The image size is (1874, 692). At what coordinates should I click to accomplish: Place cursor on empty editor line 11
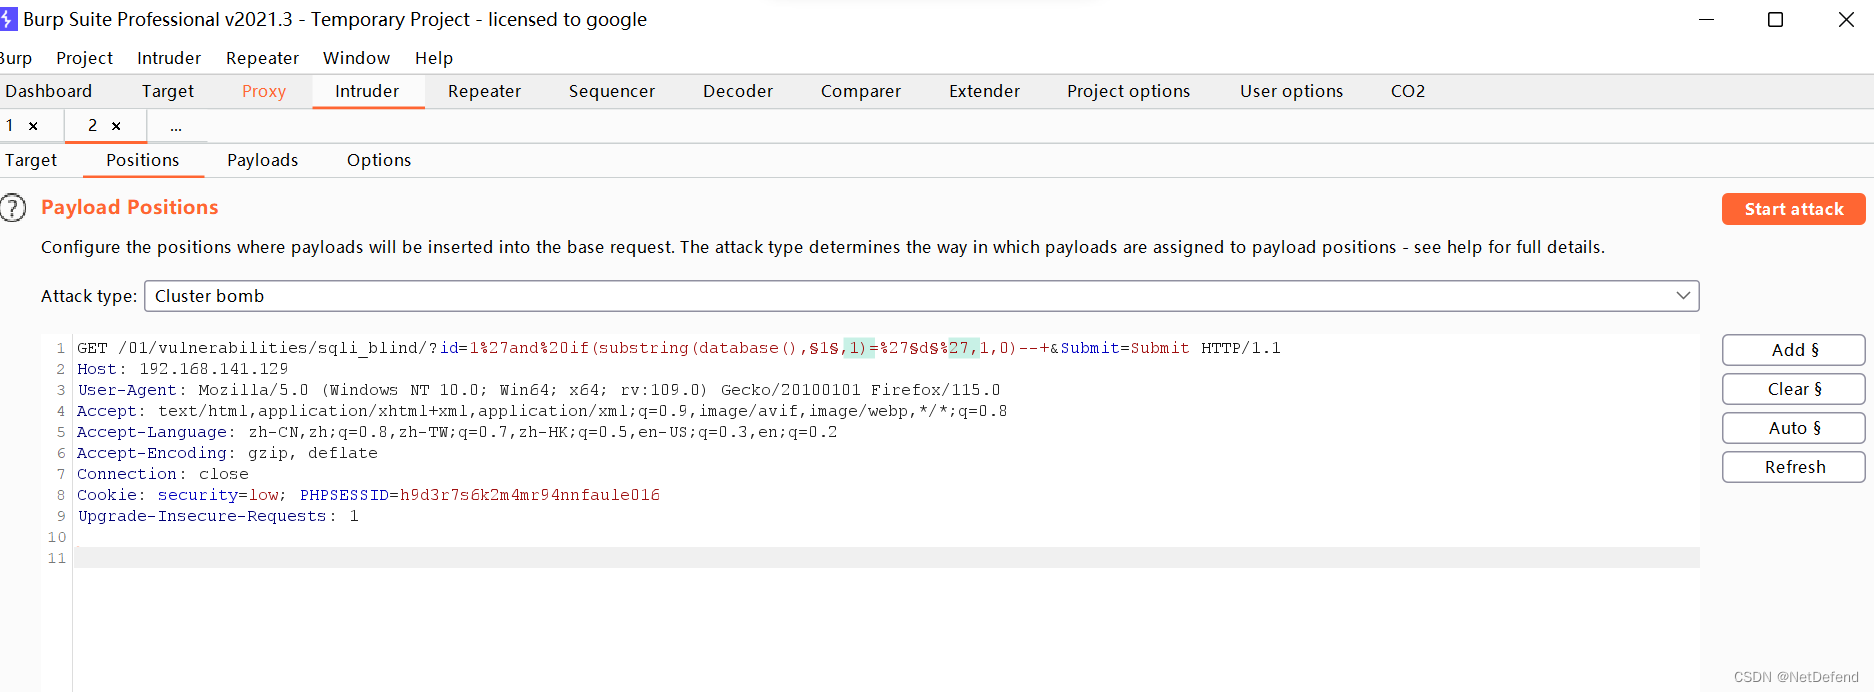tap(887, 558)
